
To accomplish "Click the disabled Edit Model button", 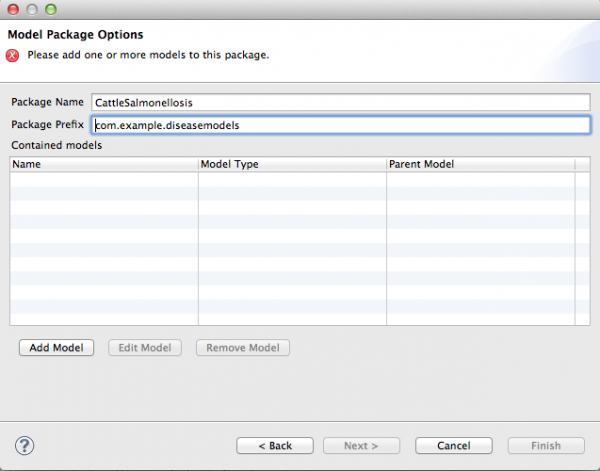I will (145, 347).
